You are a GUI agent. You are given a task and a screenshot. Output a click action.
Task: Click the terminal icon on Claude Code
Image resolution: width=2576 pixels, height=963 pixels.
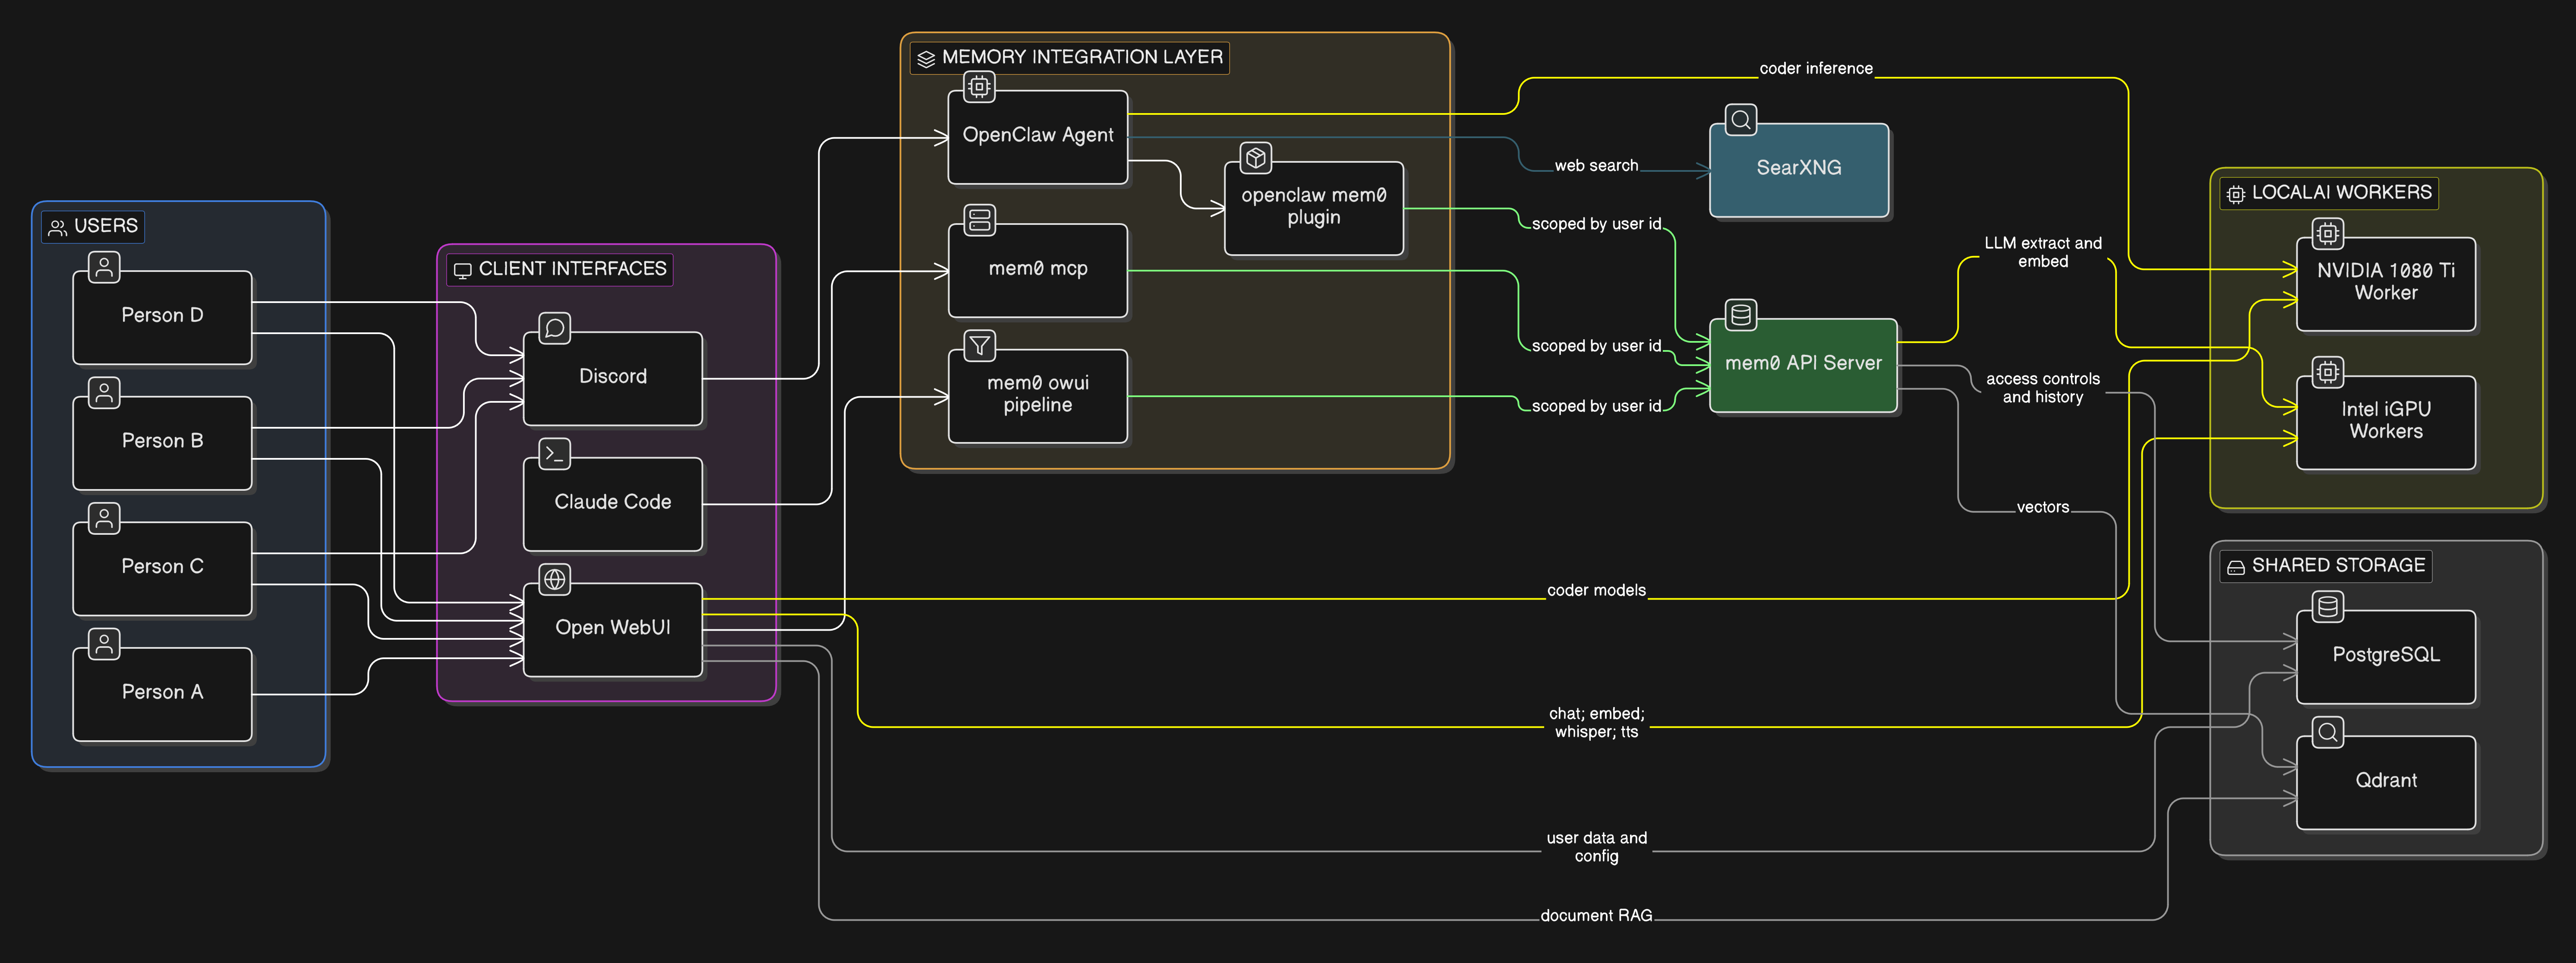click(x=554, y=454)
